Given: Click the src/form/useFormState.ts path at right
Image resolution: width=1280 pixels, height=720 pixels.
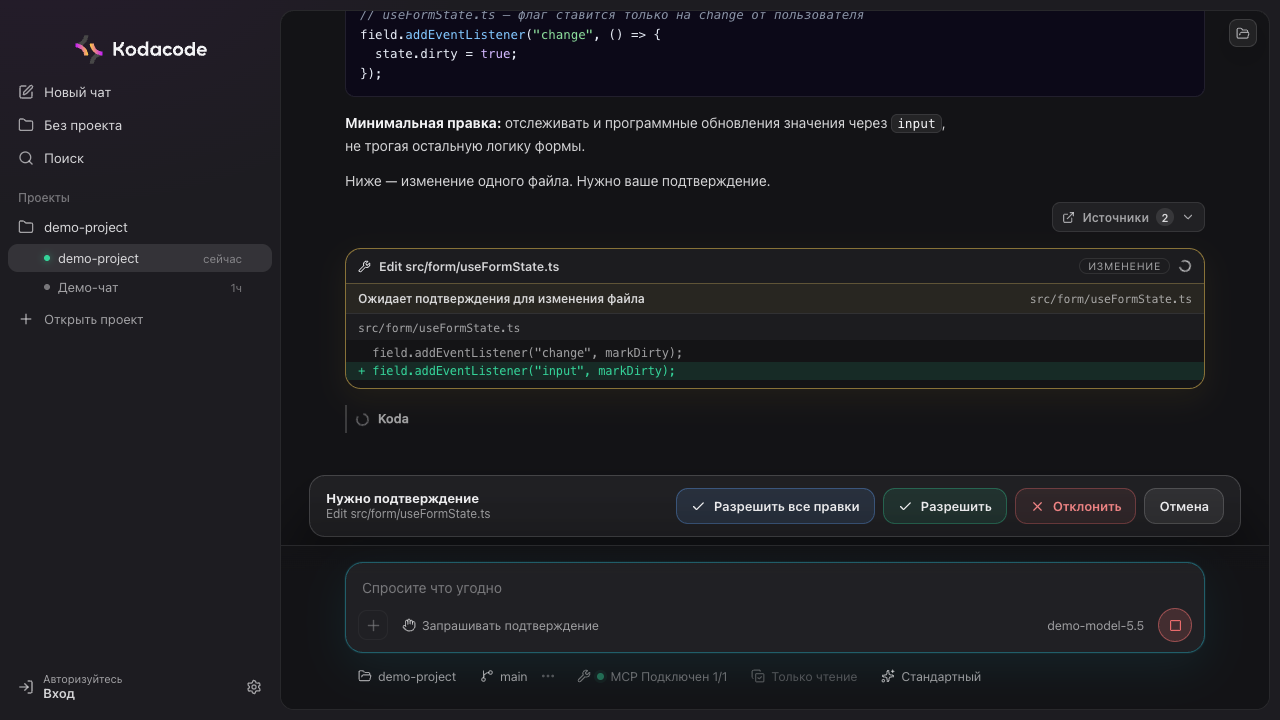Looking at the screenshot, I should tap(1111, 299).
